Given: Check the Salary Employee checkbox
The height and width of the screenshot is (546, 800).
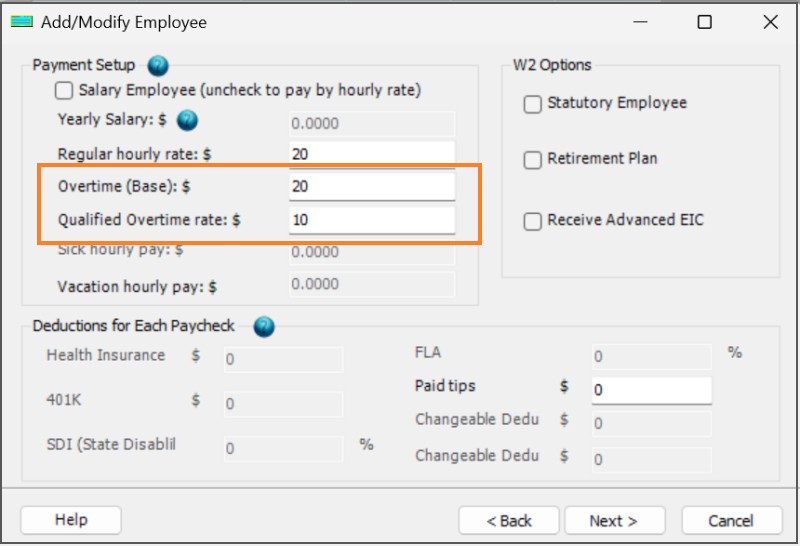Looking at the screenshot, I should click(x=64, y=91).
